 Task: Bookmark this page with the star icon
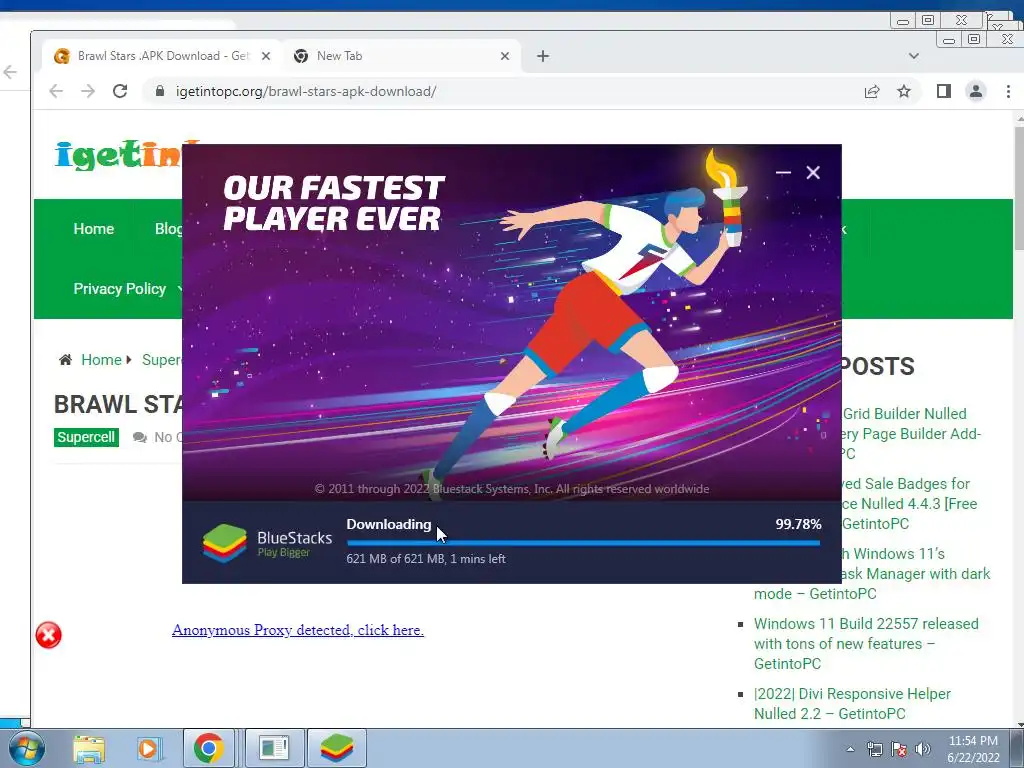[904, 91]
